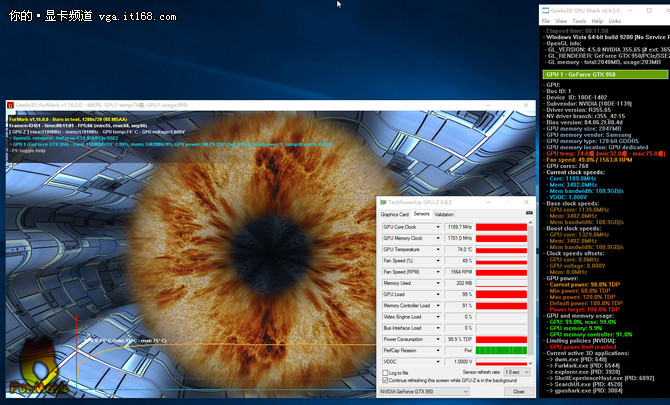
Task: Open PerfCap Reason sensor dropdown
Action: [x=438, y=350]
